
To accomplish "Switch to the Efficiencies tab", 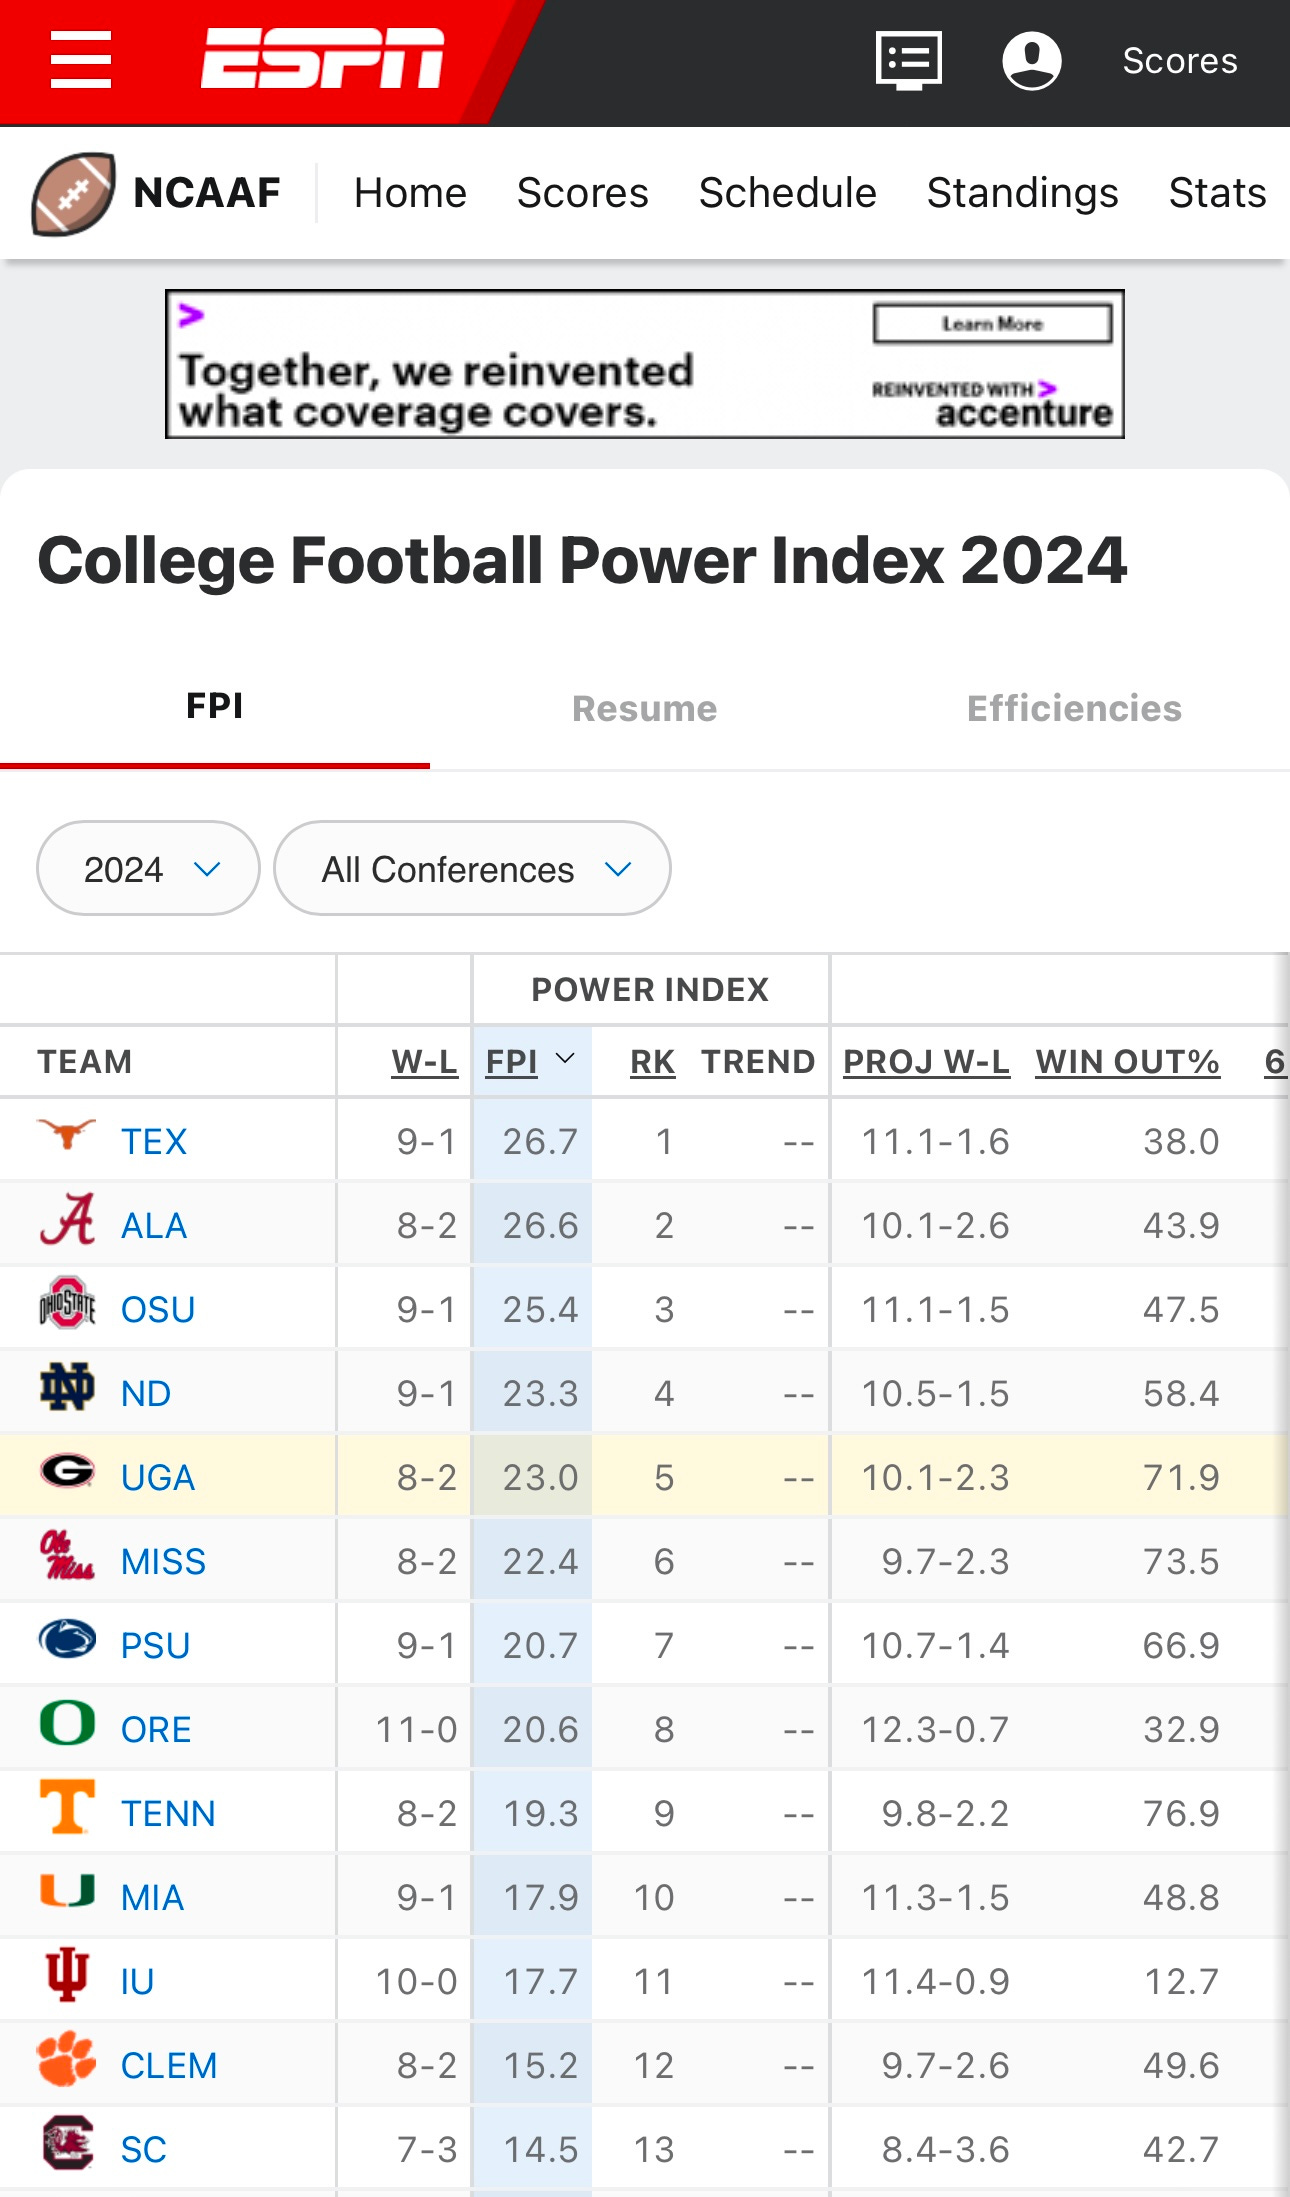I will (x=1074, y=709).
